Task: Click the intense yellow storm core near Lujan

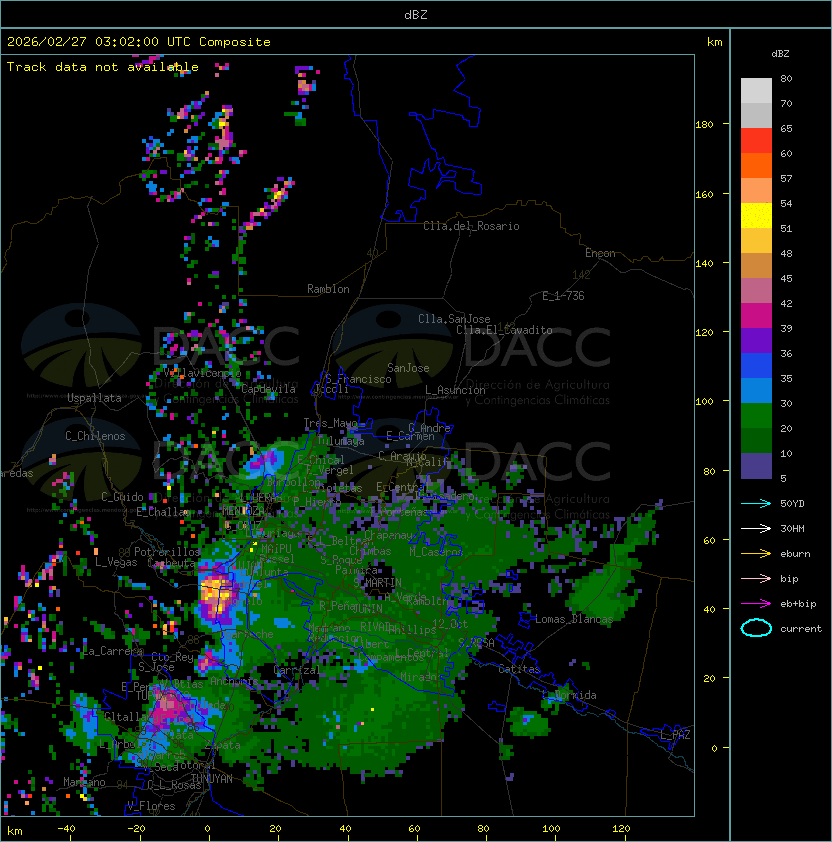Action: [216, 591]
